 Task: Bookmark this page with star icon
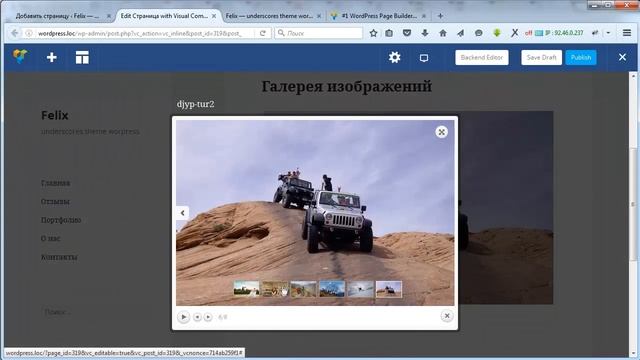(373, 33)
